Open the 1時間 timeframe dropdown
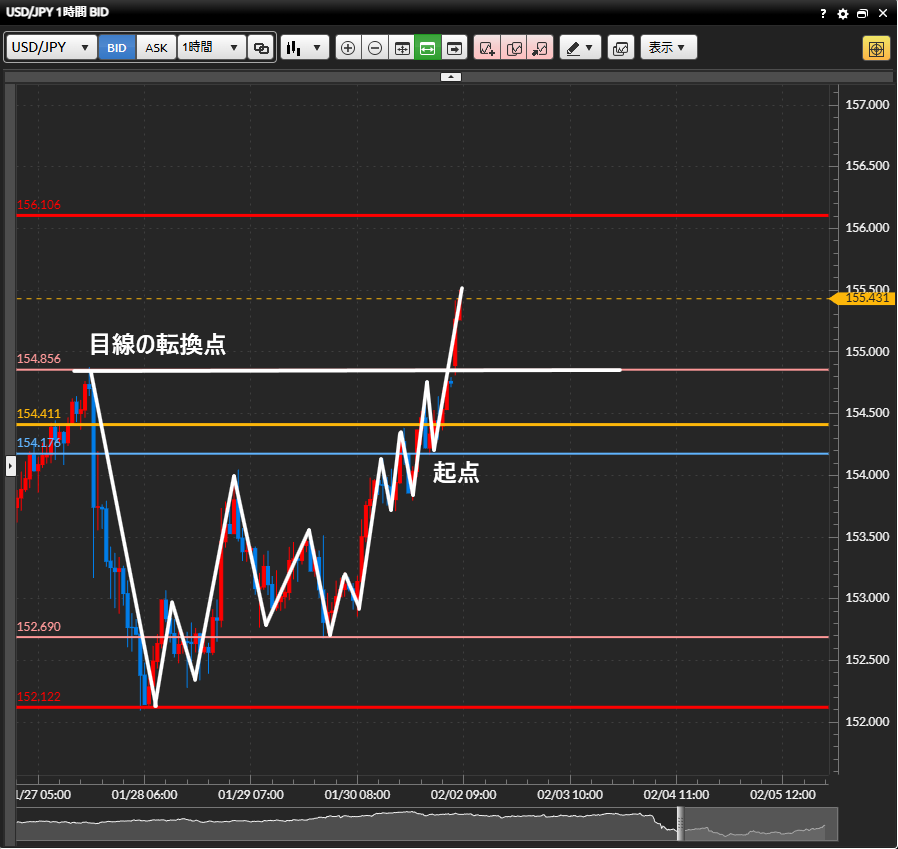This screenshot has width=898, height=849. coord(211,48)
